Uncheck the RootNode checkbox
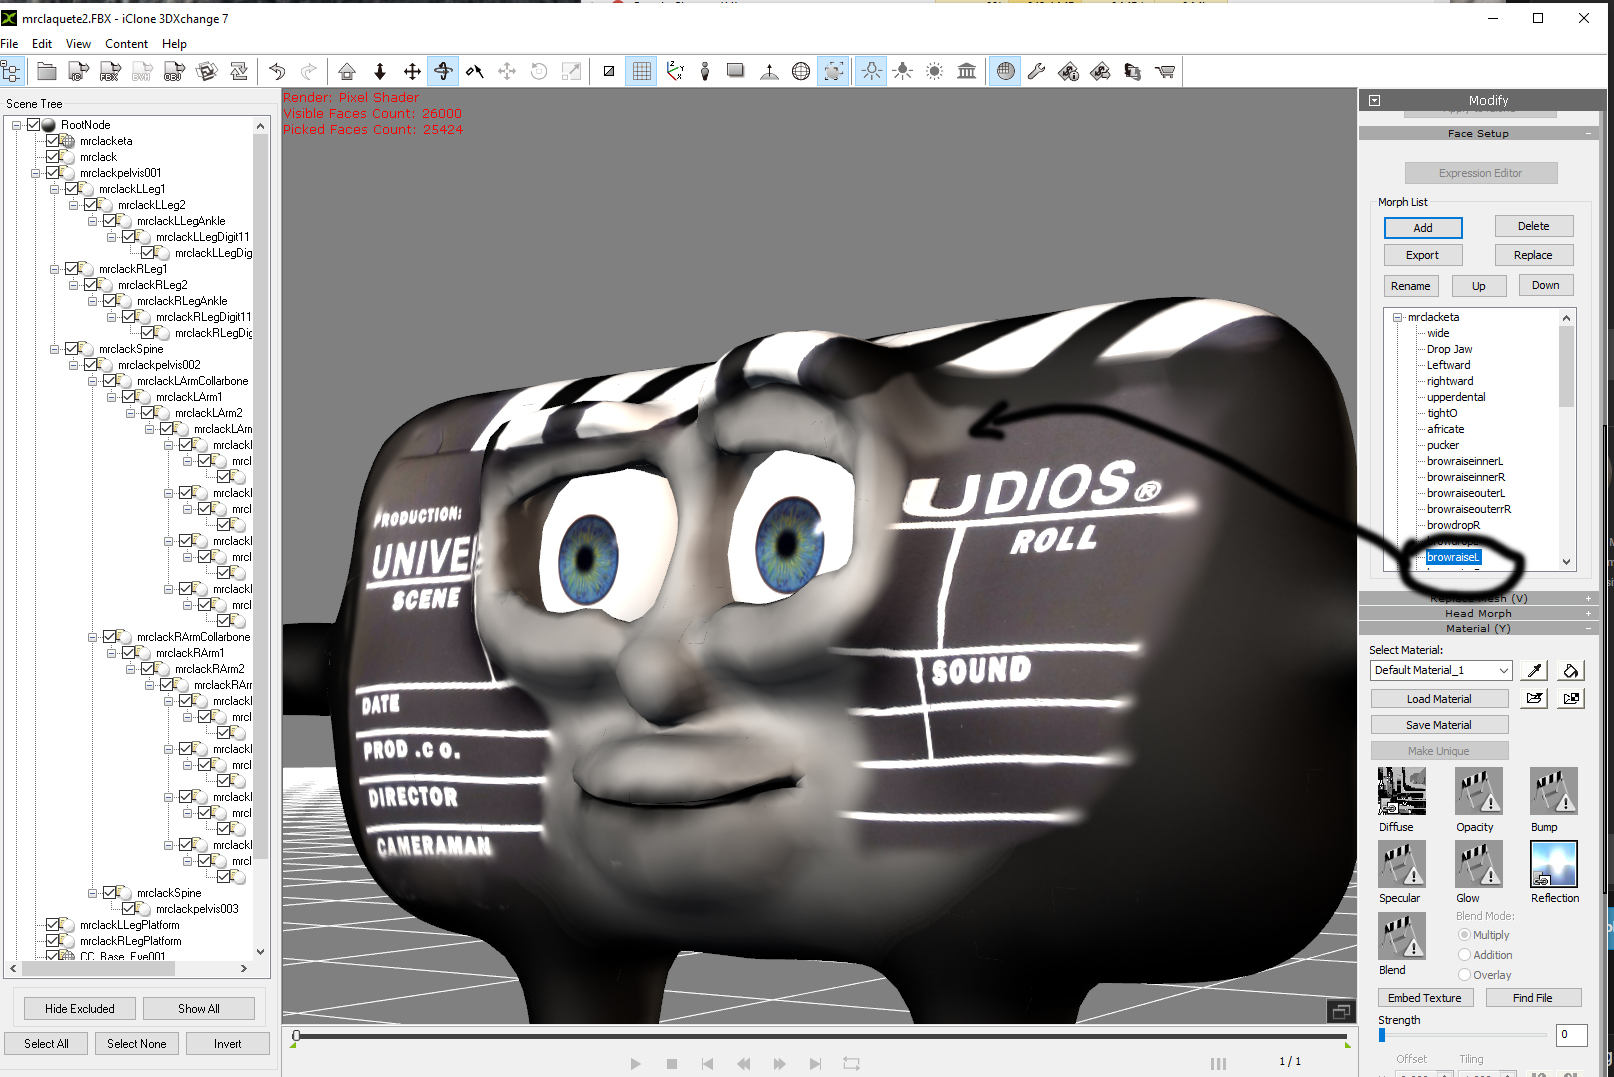The image size is (1614, 1077). (x=33, y=125)
